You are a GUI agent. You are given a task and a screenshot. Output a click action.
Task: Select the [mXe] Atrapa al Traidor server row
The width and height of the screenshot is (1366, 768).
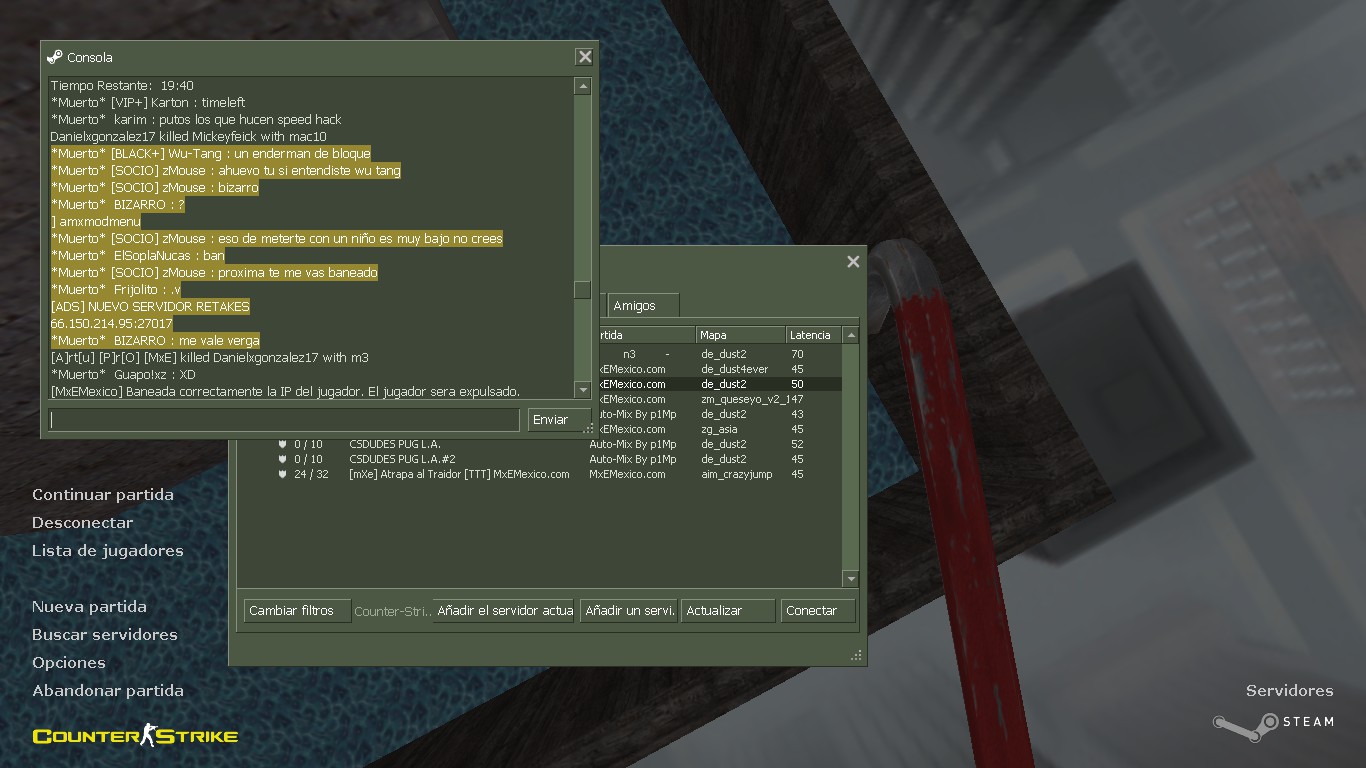540,474
